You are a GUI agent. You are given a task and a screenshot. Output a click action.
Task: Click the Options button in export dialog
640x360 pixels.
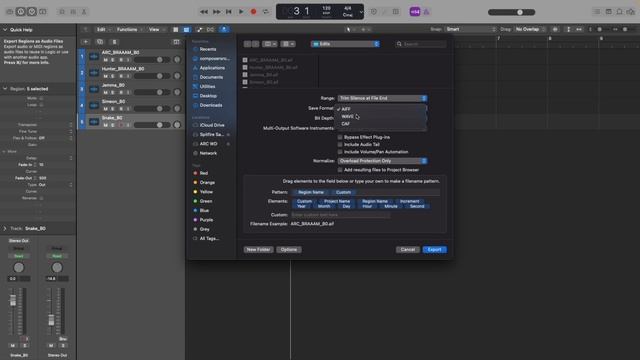[x=289, y=249]
